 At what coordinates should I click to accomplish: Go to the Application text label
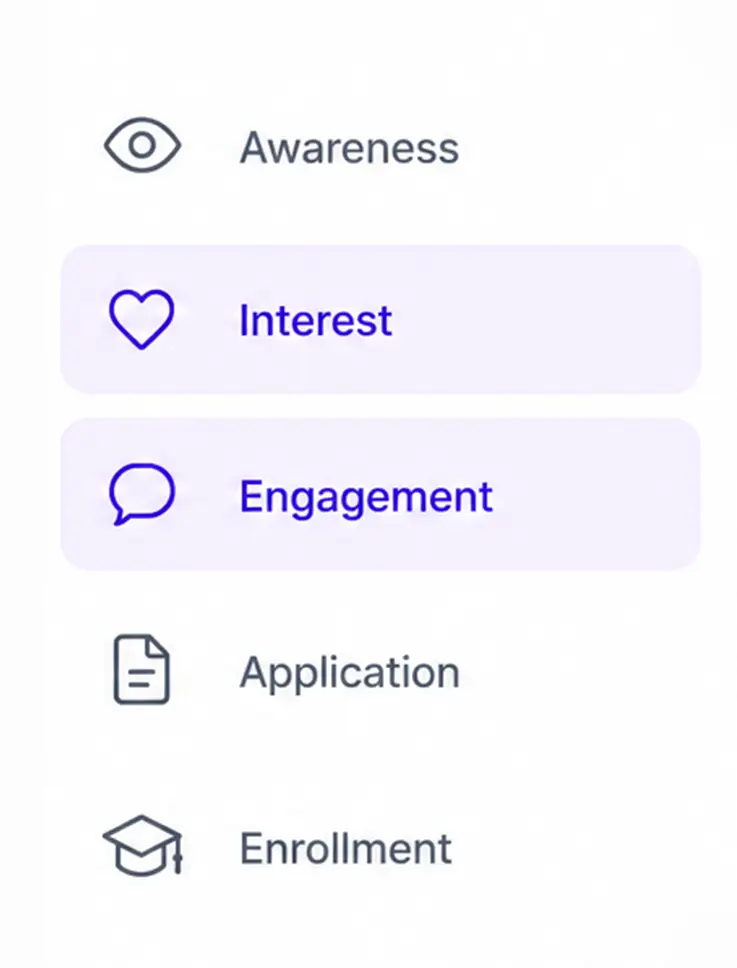(x=349, y=674)
